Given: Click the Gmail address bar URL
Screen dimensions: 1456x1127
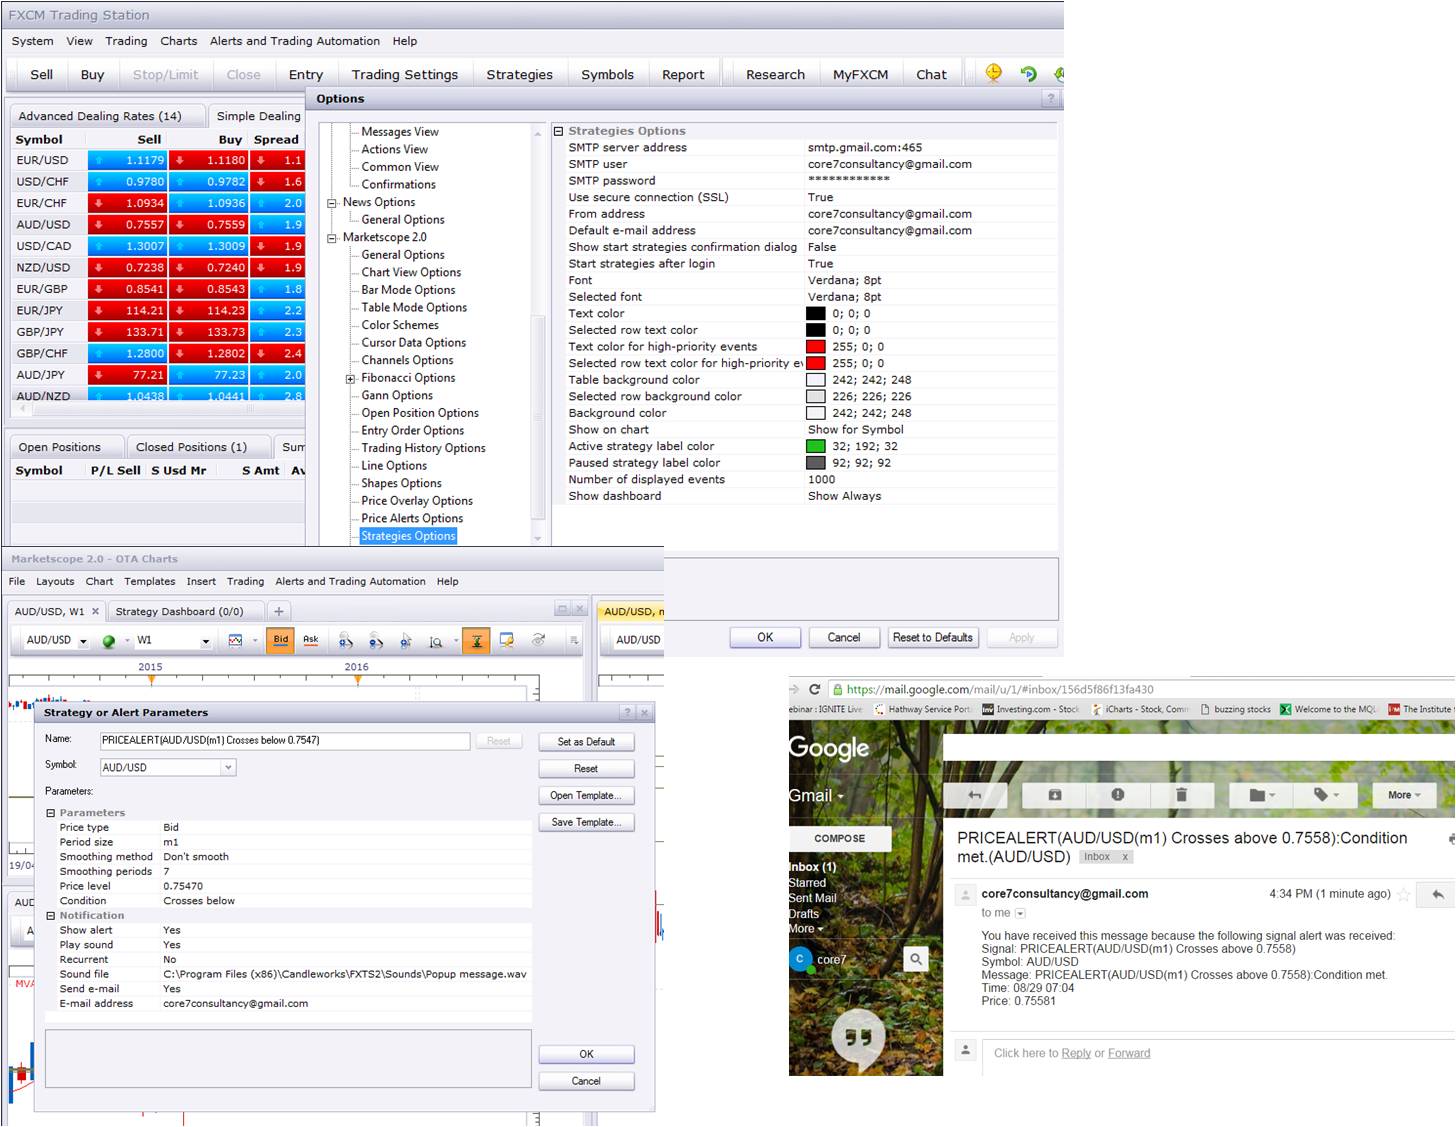Looking at the screenshot, I should pyautogui.click(x=1000, y=689).
